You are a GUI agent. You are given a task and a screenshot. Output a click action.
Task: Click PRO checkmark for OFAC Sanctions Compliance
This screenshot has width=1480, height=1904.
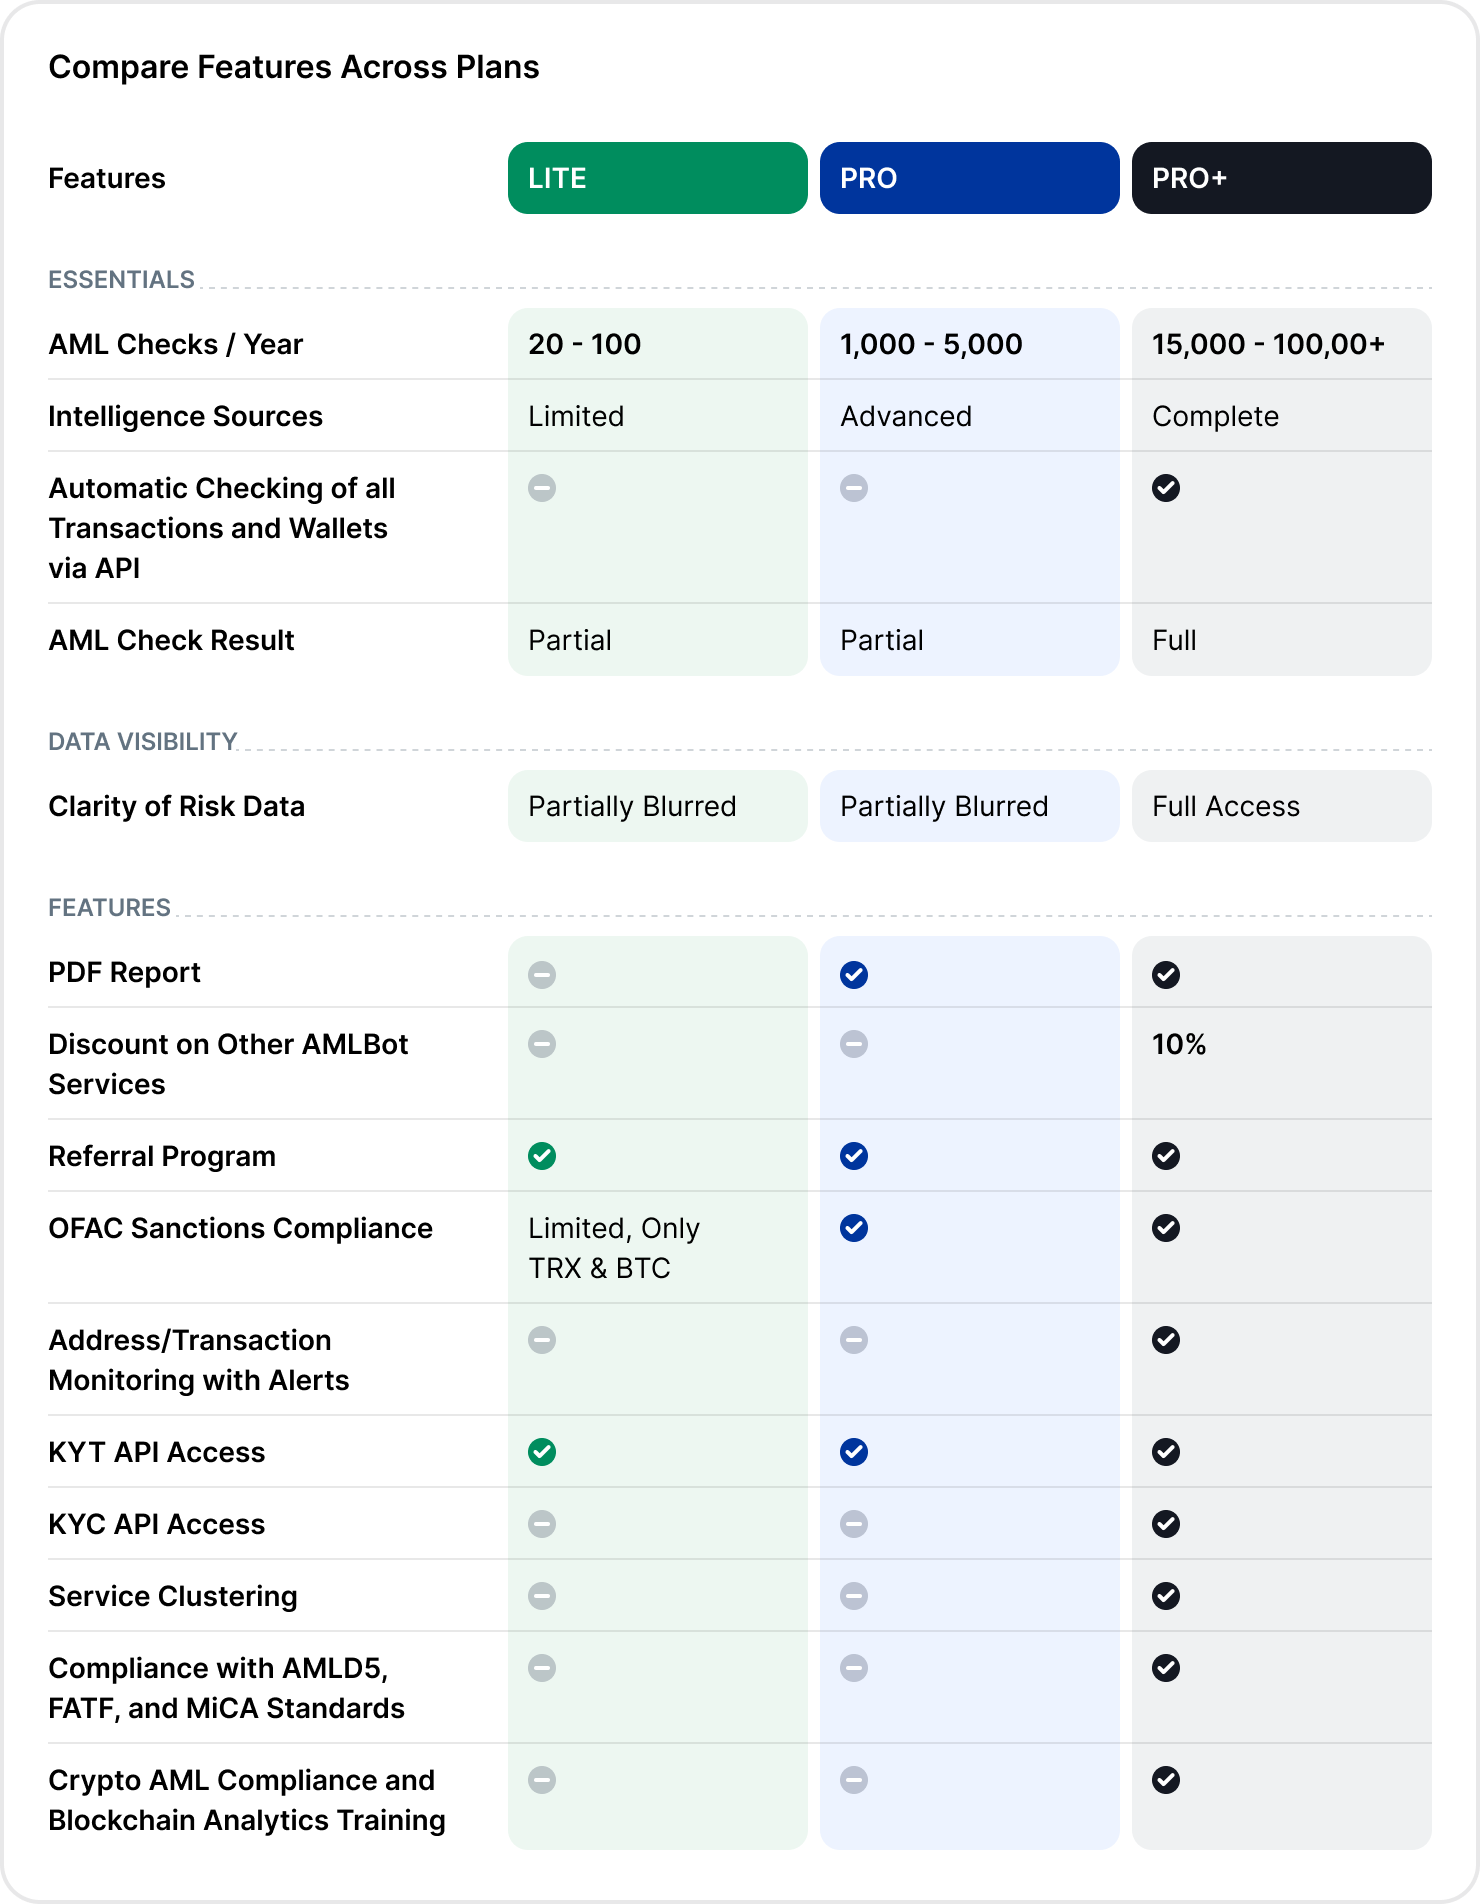click(x=854, y=1228)
